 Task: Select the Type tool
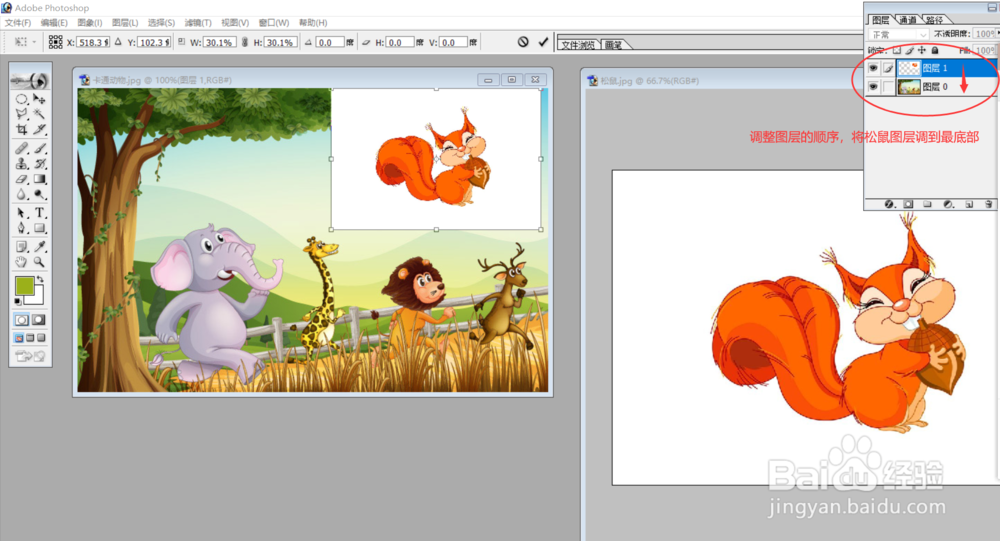pyautogui.click(x=40, y=213)
